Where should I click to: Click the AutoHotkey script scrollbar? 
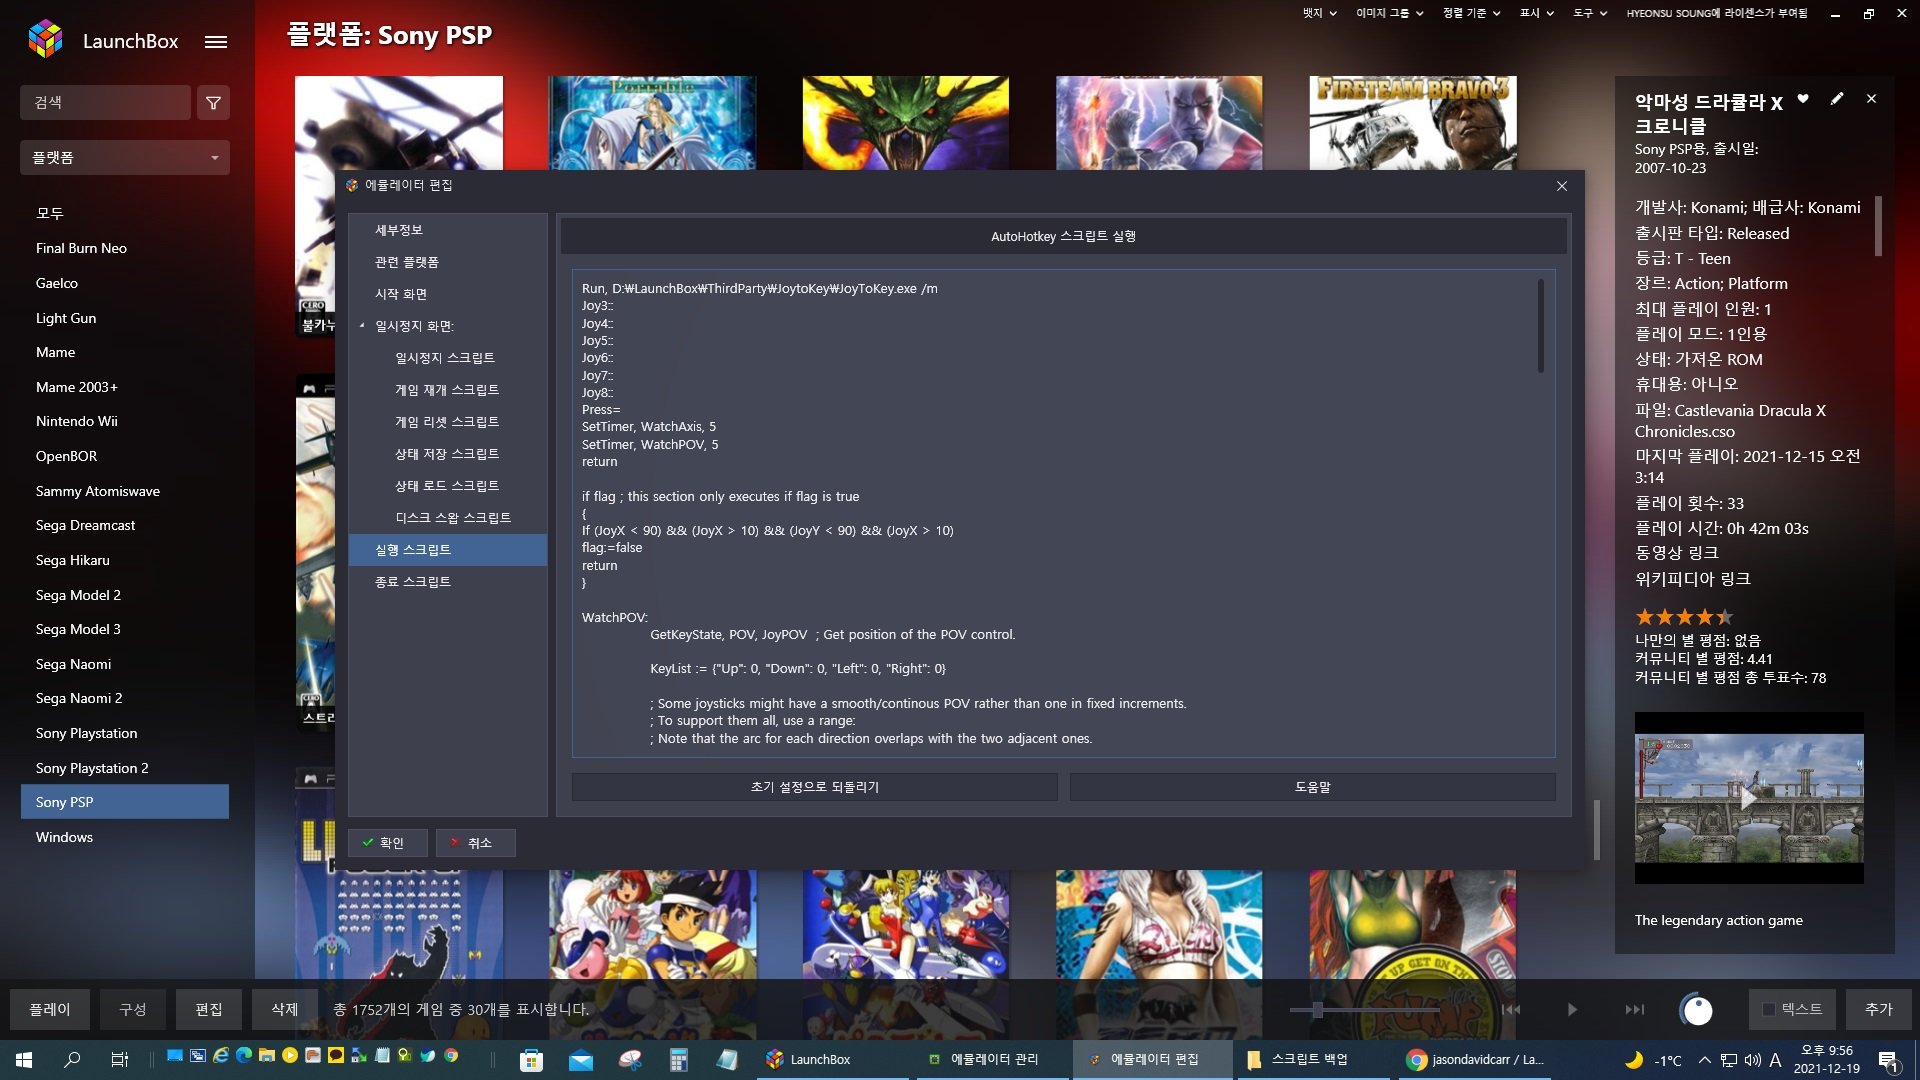[x=1540, y=326]
